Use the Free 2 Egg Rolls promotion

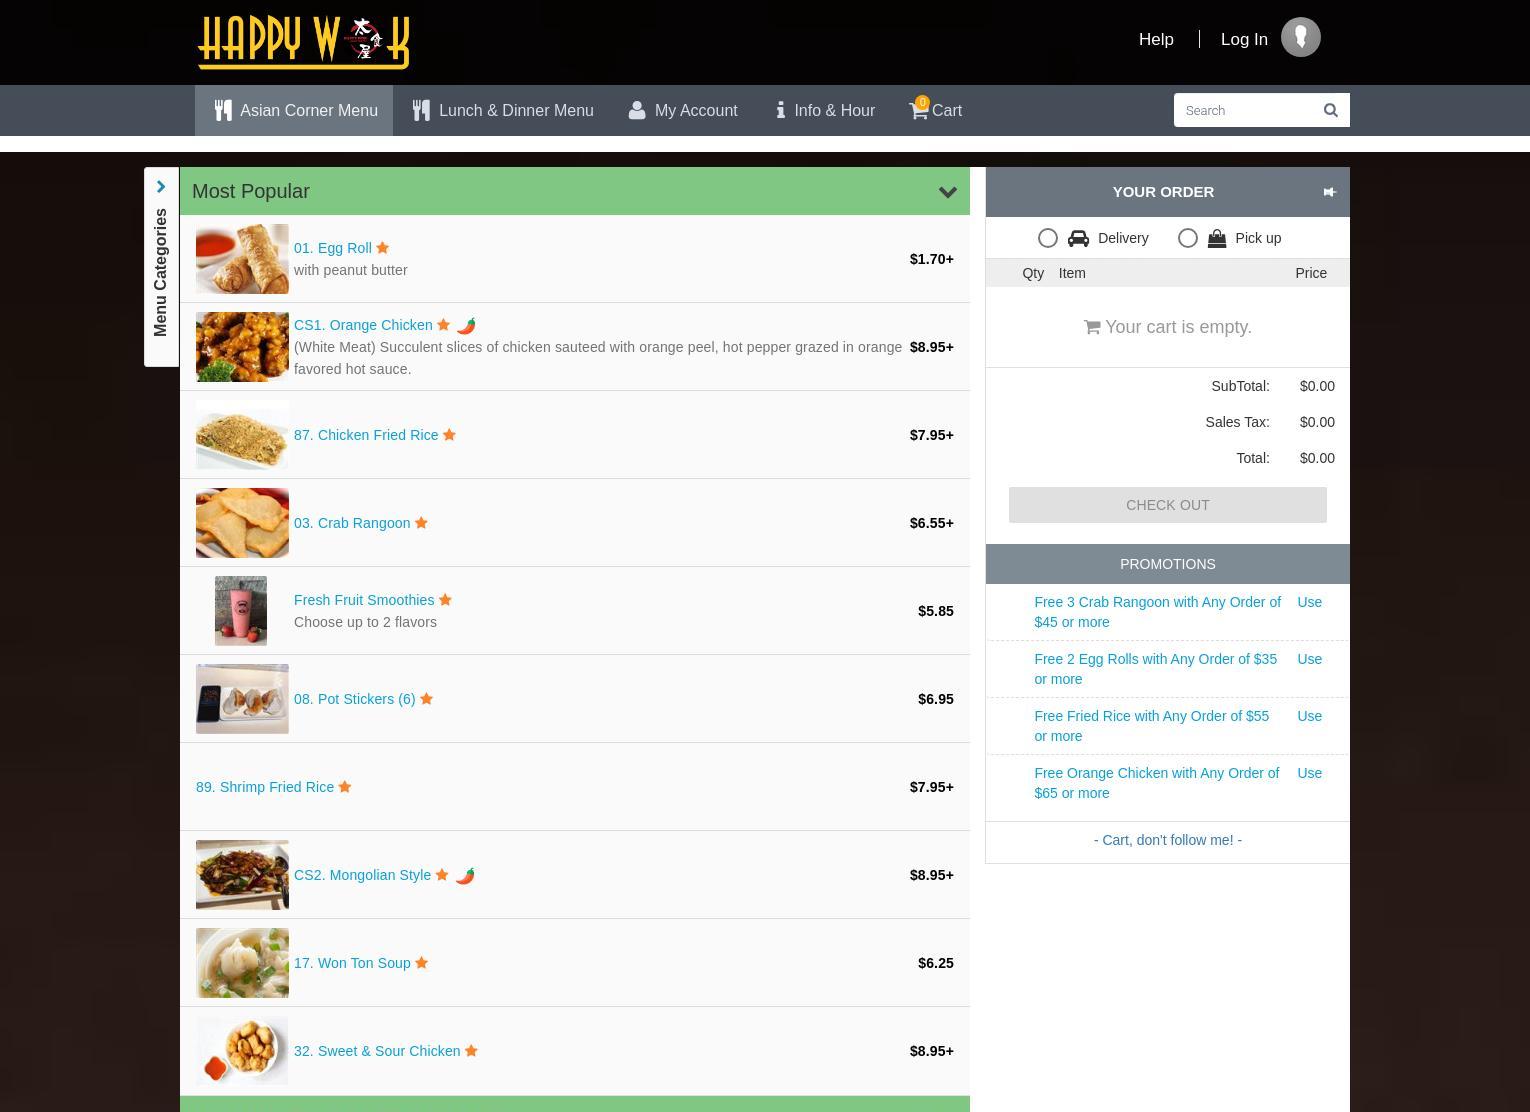pyautogui.click(x=1309, y=659)
